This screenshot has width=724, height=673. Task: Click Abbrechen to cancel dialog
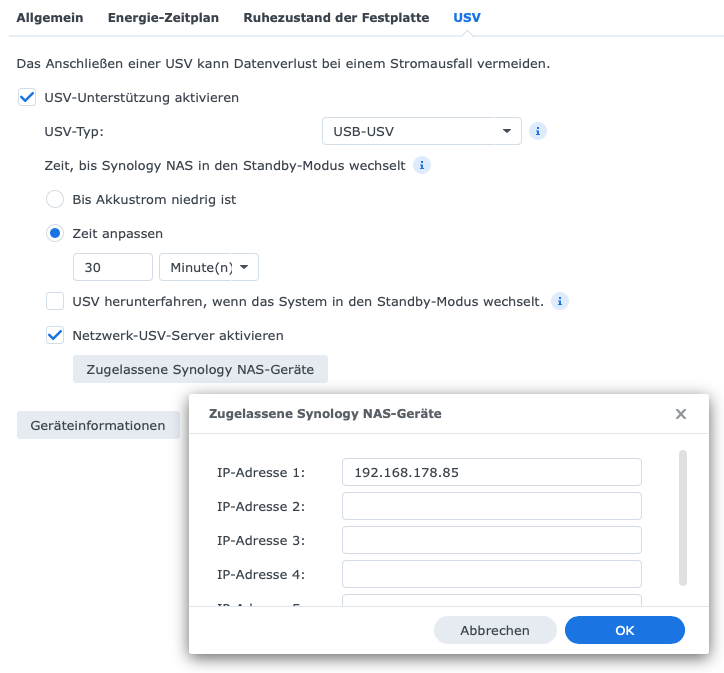click(495, 630)
